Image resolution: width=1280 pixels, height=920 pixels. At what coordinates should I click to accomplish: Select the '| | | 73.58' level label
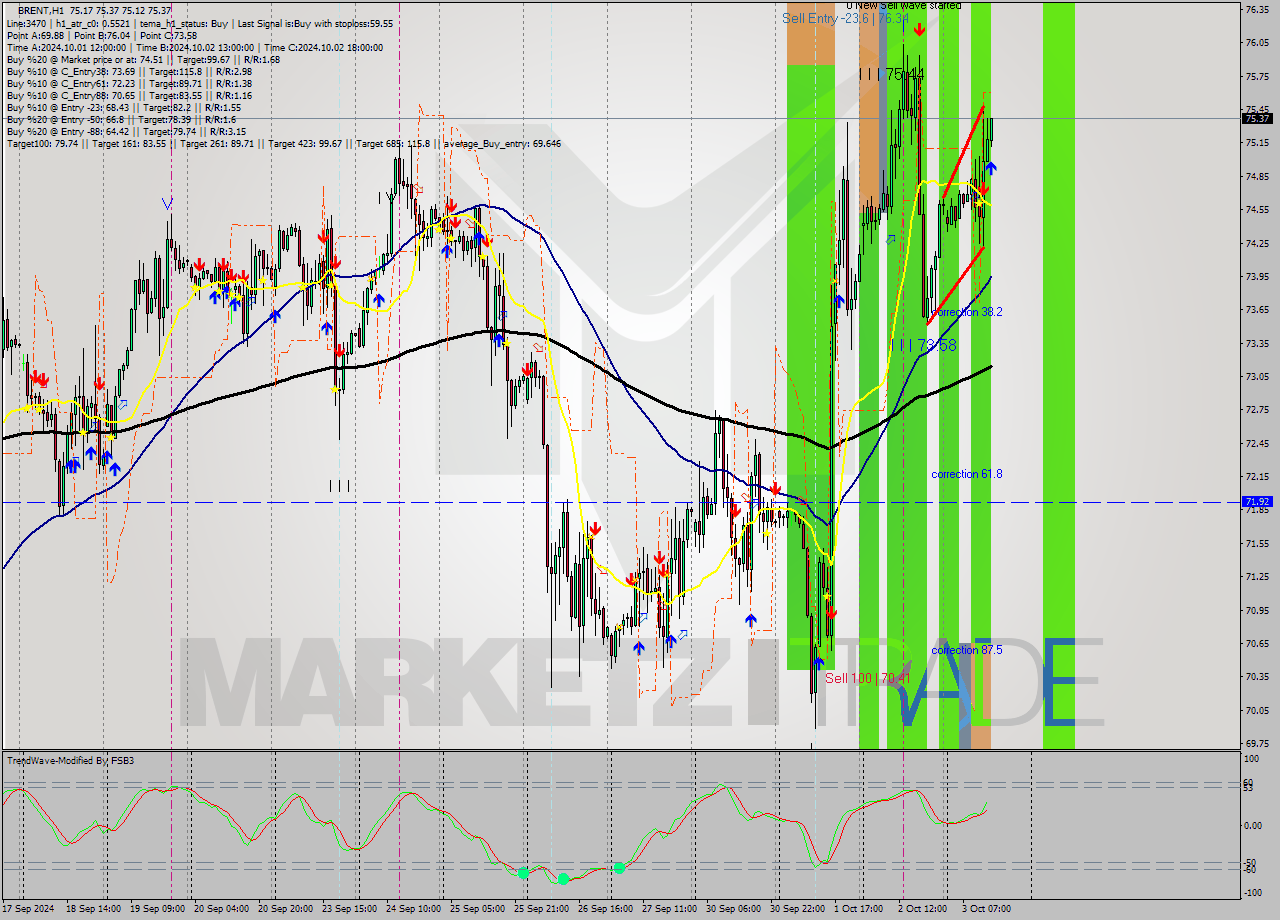924,345
